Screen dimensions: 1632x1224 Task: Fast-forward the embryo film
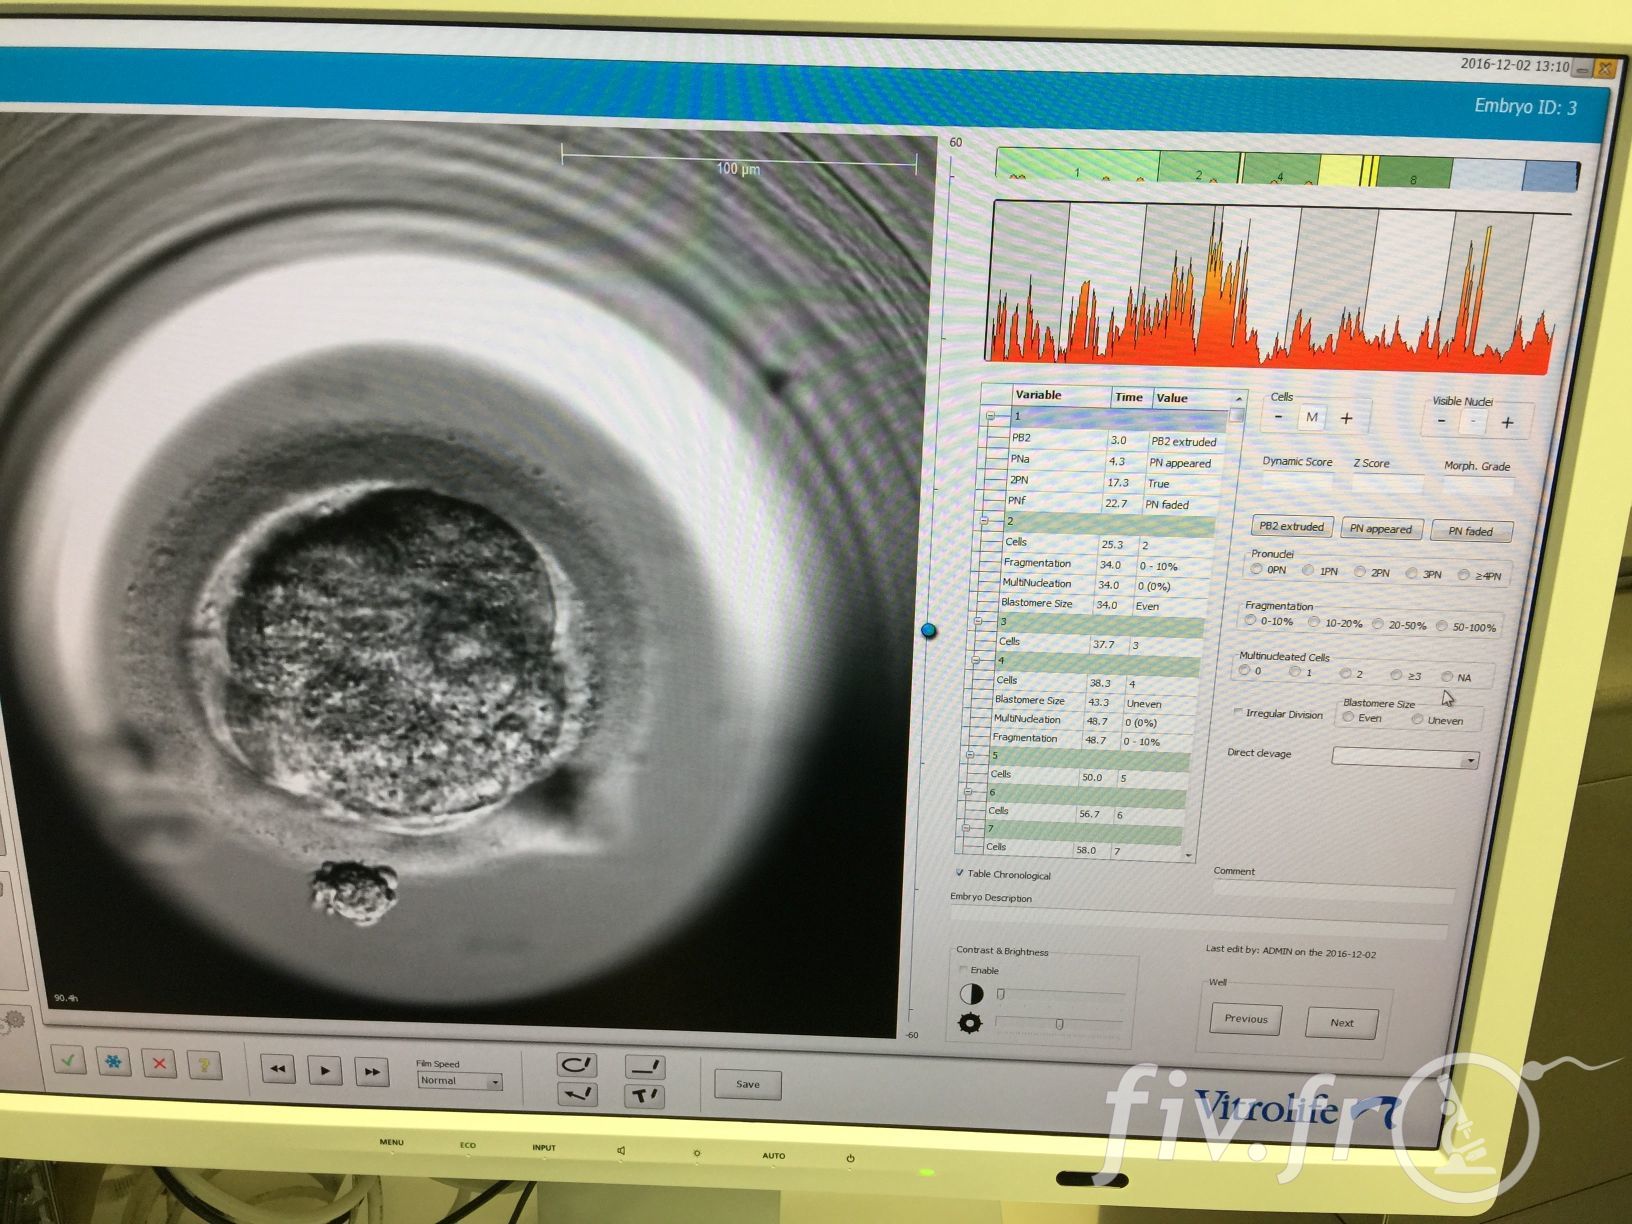(x=372, y=1071)
